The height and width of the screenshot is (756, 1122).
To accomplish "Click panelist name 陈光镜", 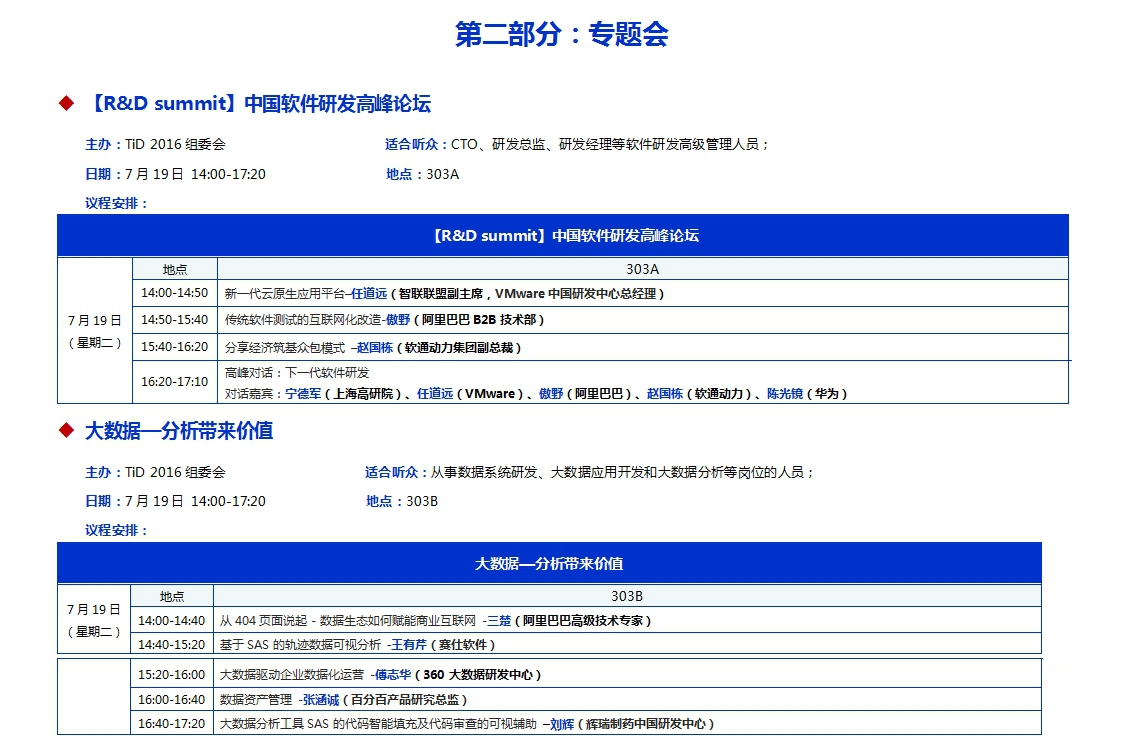I will pyautogui.click(x=785, y=394).
